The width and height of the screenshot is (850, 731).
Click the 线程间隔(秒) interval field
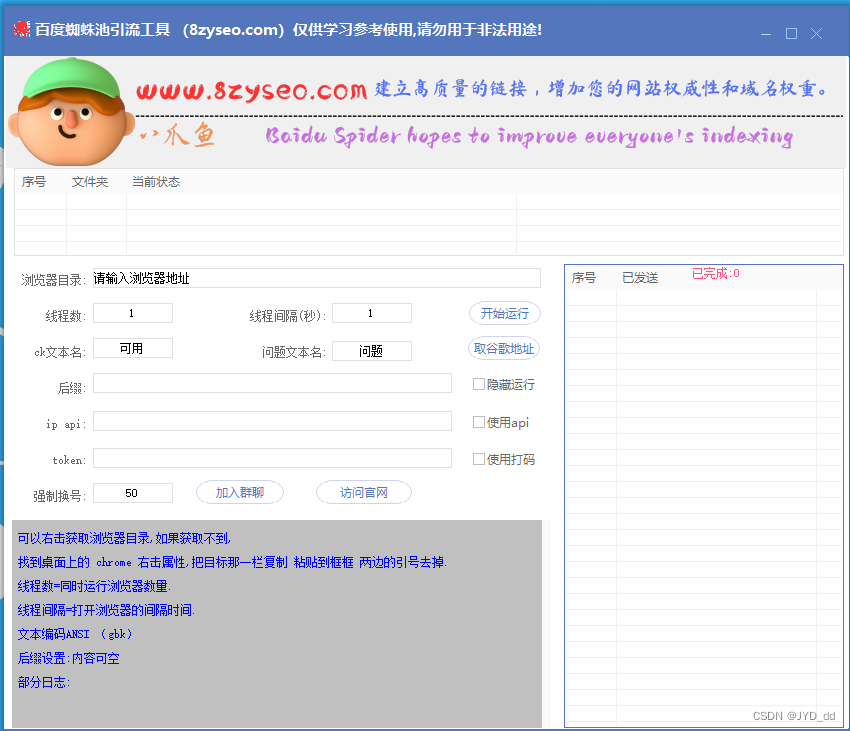pos(372,313)
